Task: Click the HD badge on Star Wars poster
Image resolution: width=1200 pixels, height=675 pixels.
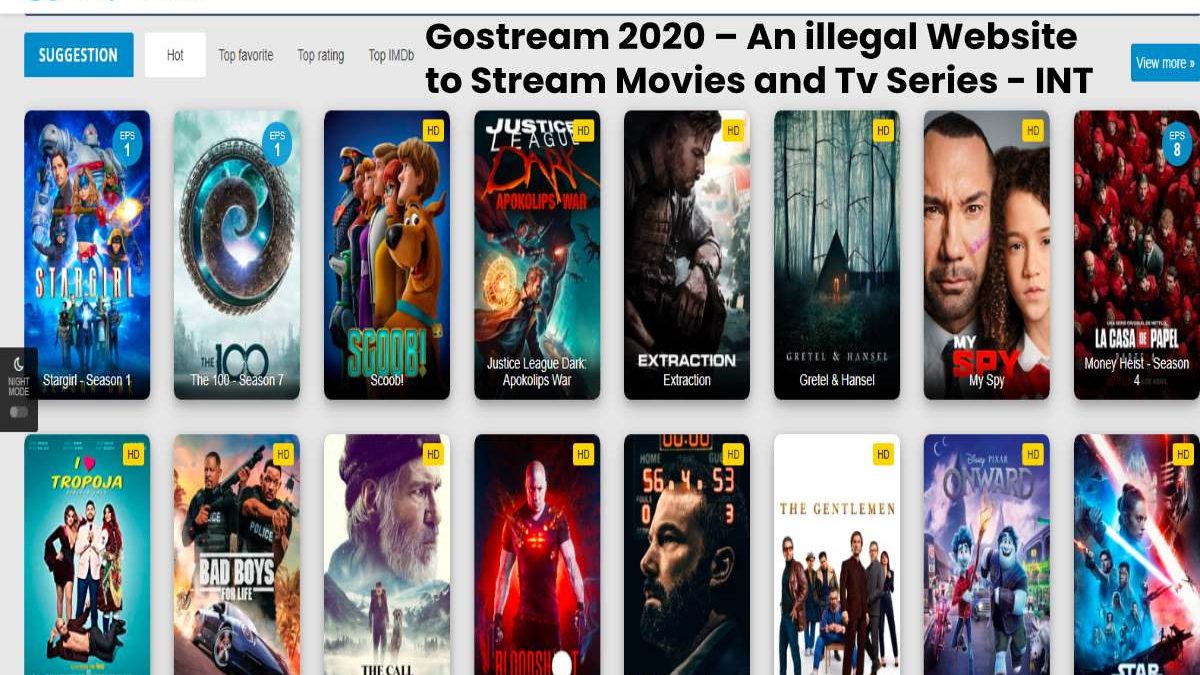Action: 1183,454
